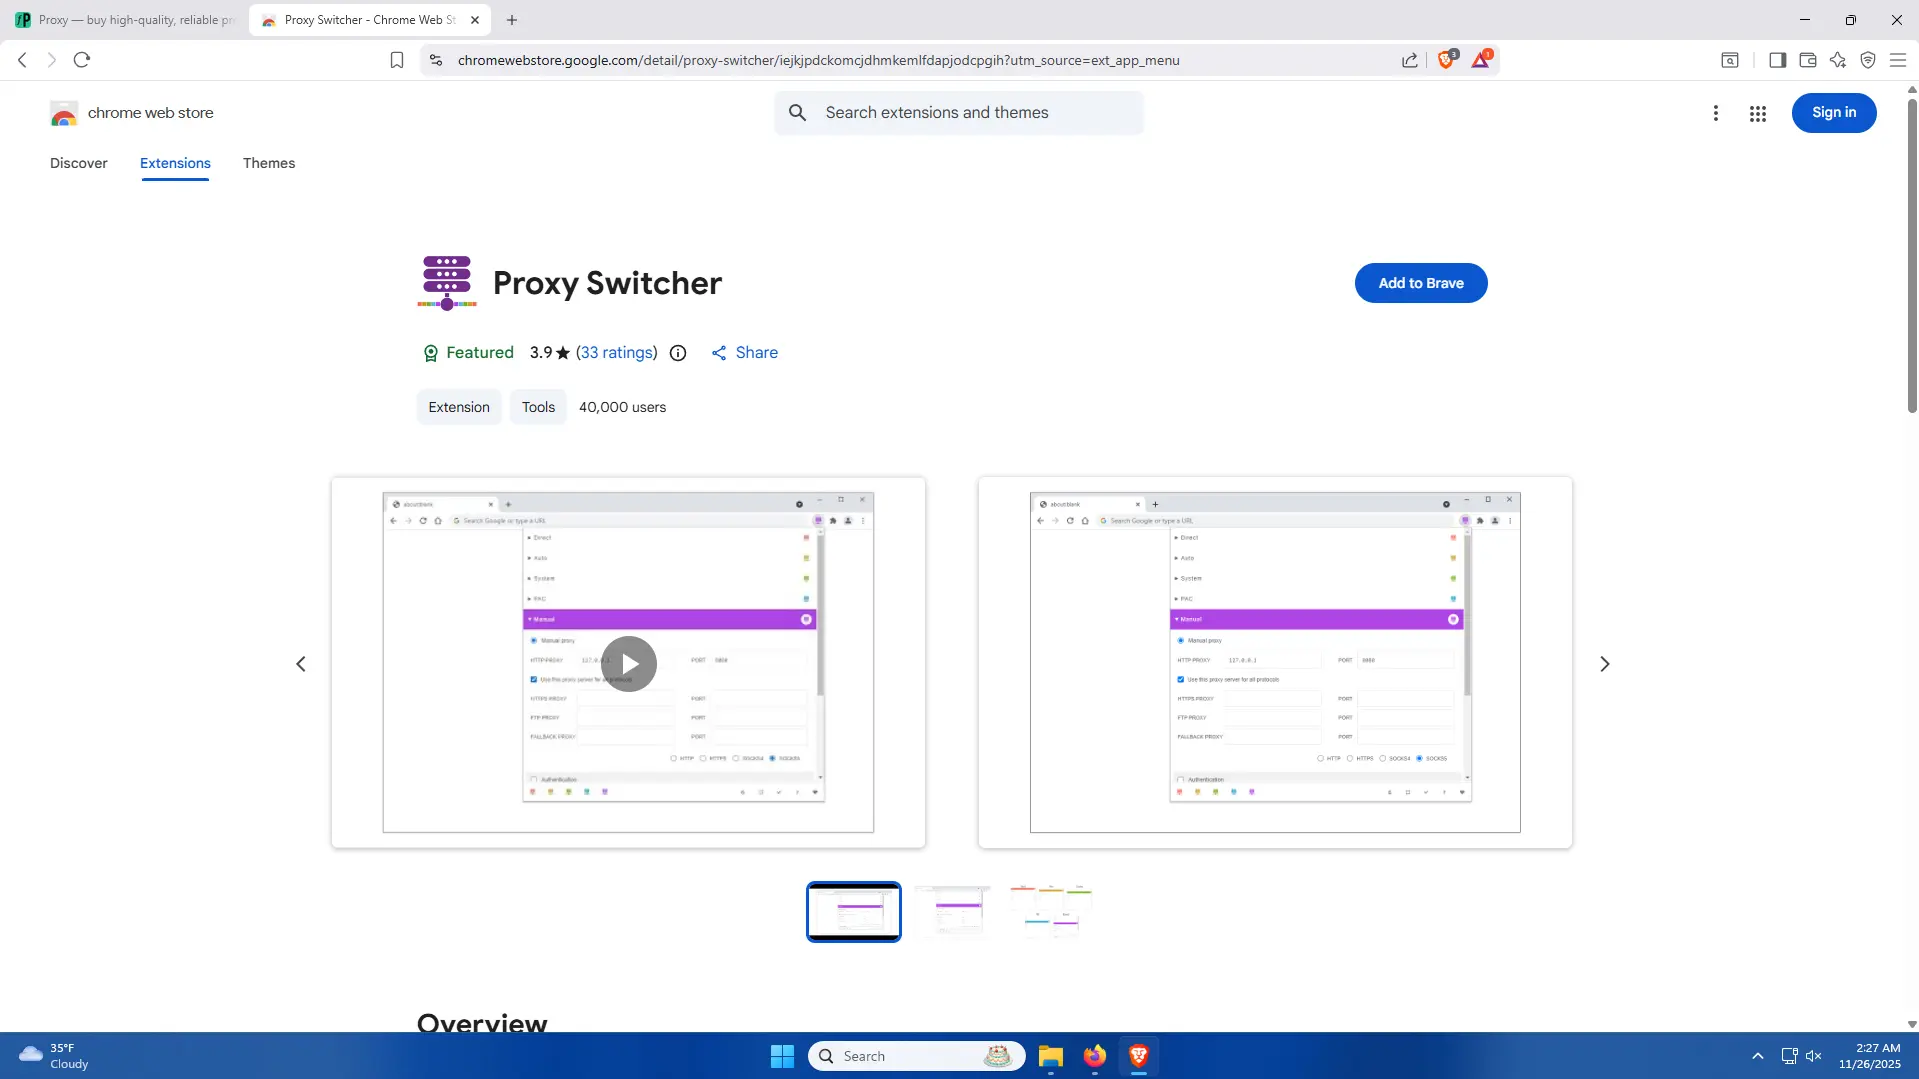Open the share page icon in address bar
The width and height of the screenshot is (1919, 1079).
[1410, 60]
